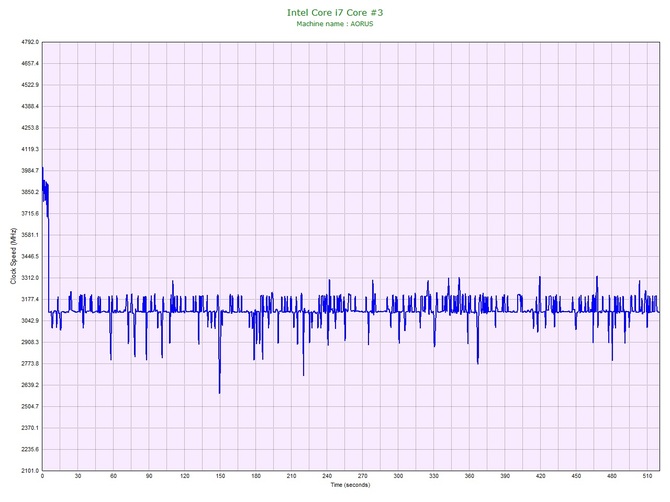Screen dimensions: 670x502
Task: Click the 4253.8 y-axis value
Action: tap(30, 128)
